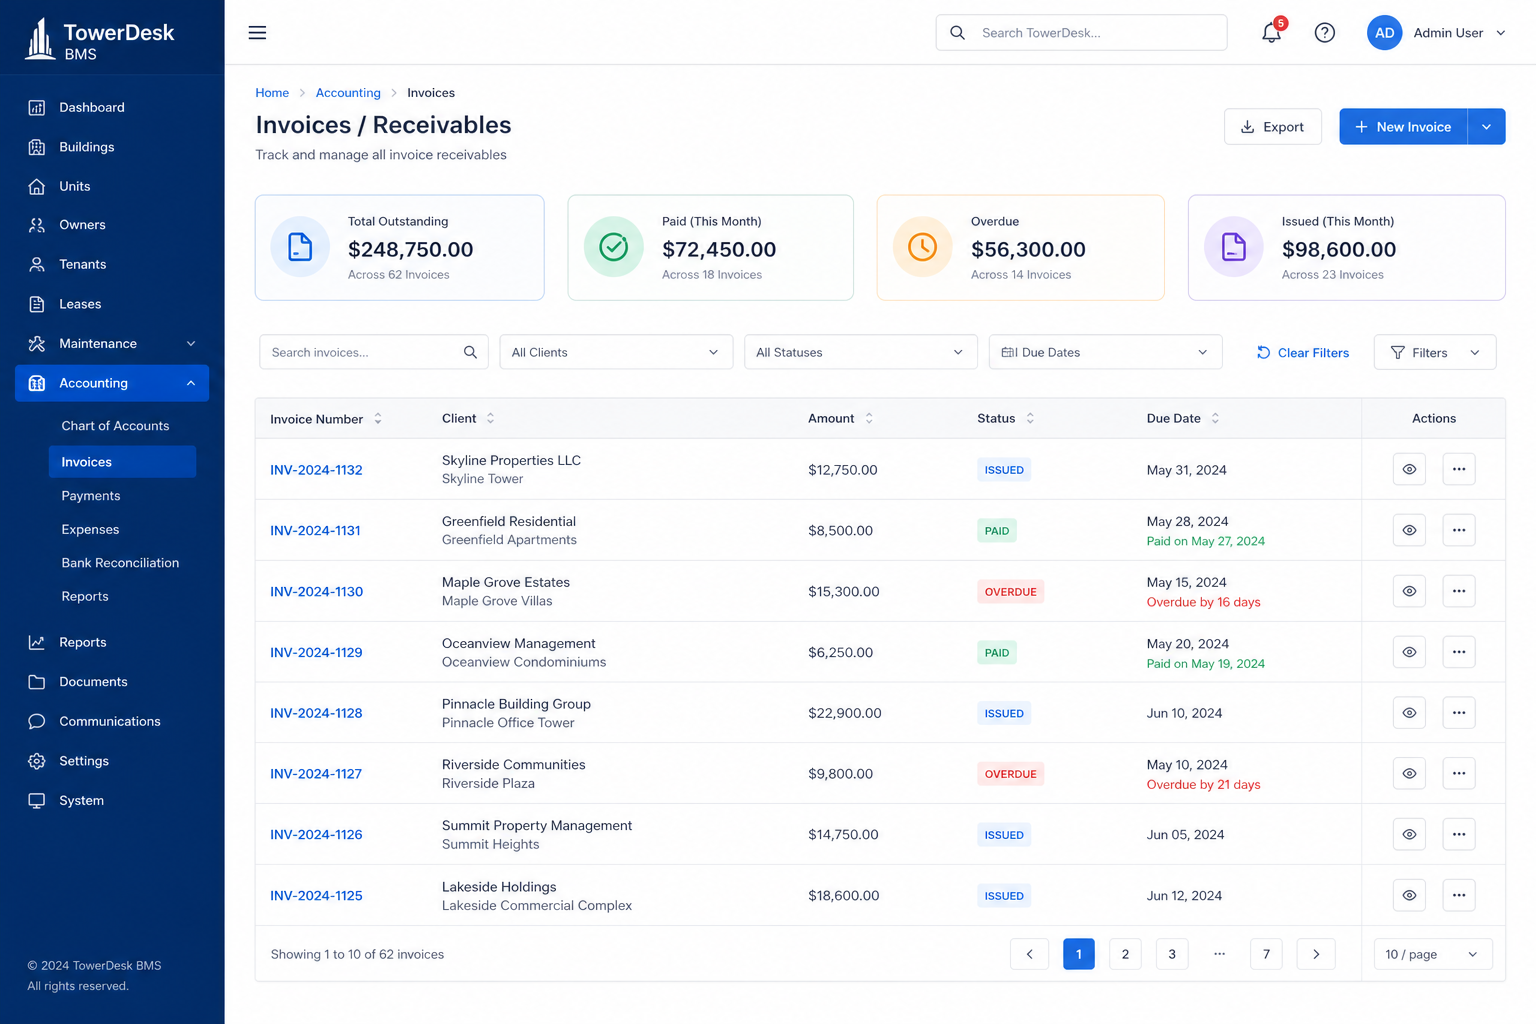This screenshot has width=1536, height=1024.
Task: Sort by Status column arrows
Action: click(1030, 418)
